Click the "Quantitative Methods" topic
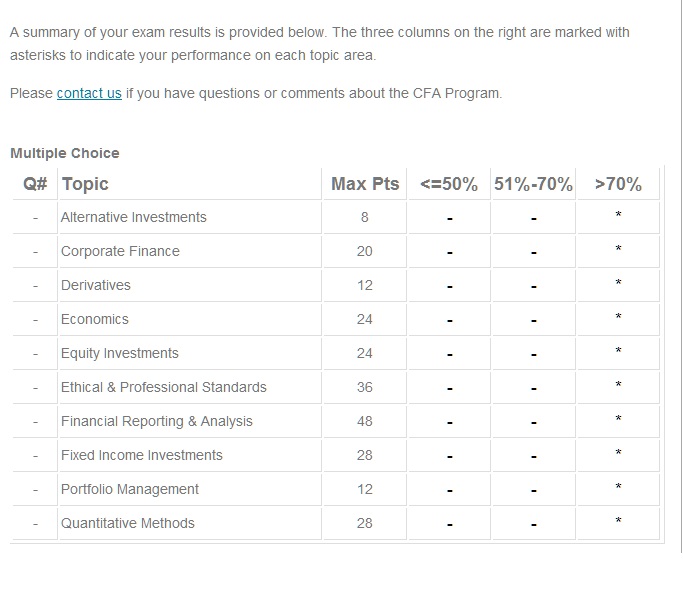683x607 pixels. (128, 523)
